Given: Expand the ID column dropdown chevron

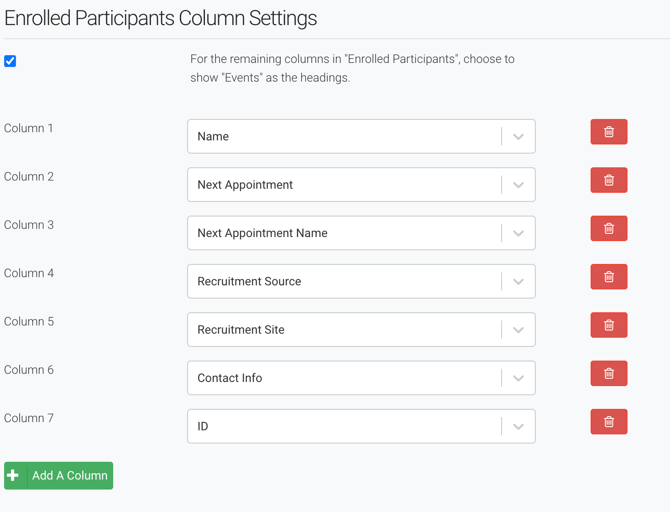Looking at the screenshot, I should [518, 427].
